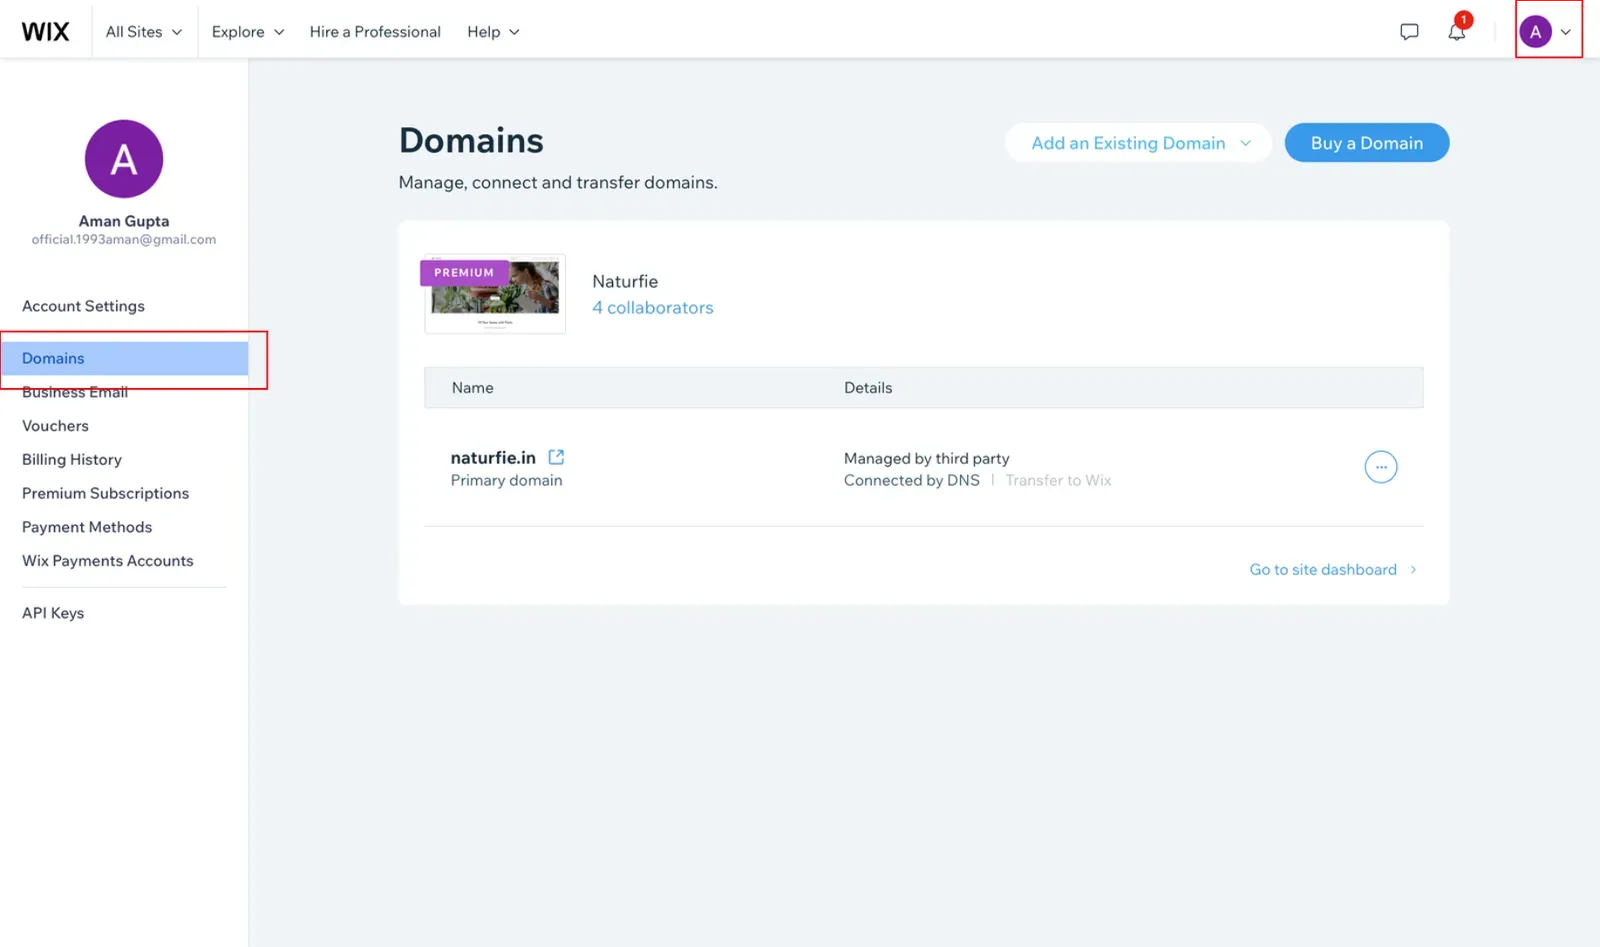
Task: Open Account Settings in sidebar
Action: pyautogui.click(x=83, y=306)
